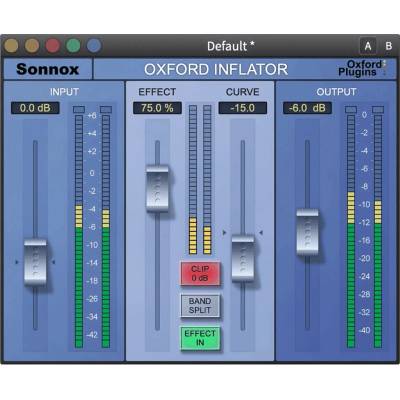This screenshot has height=400, width=400.
Task: Click the CURVE section label
Action: tap(242, 92)
